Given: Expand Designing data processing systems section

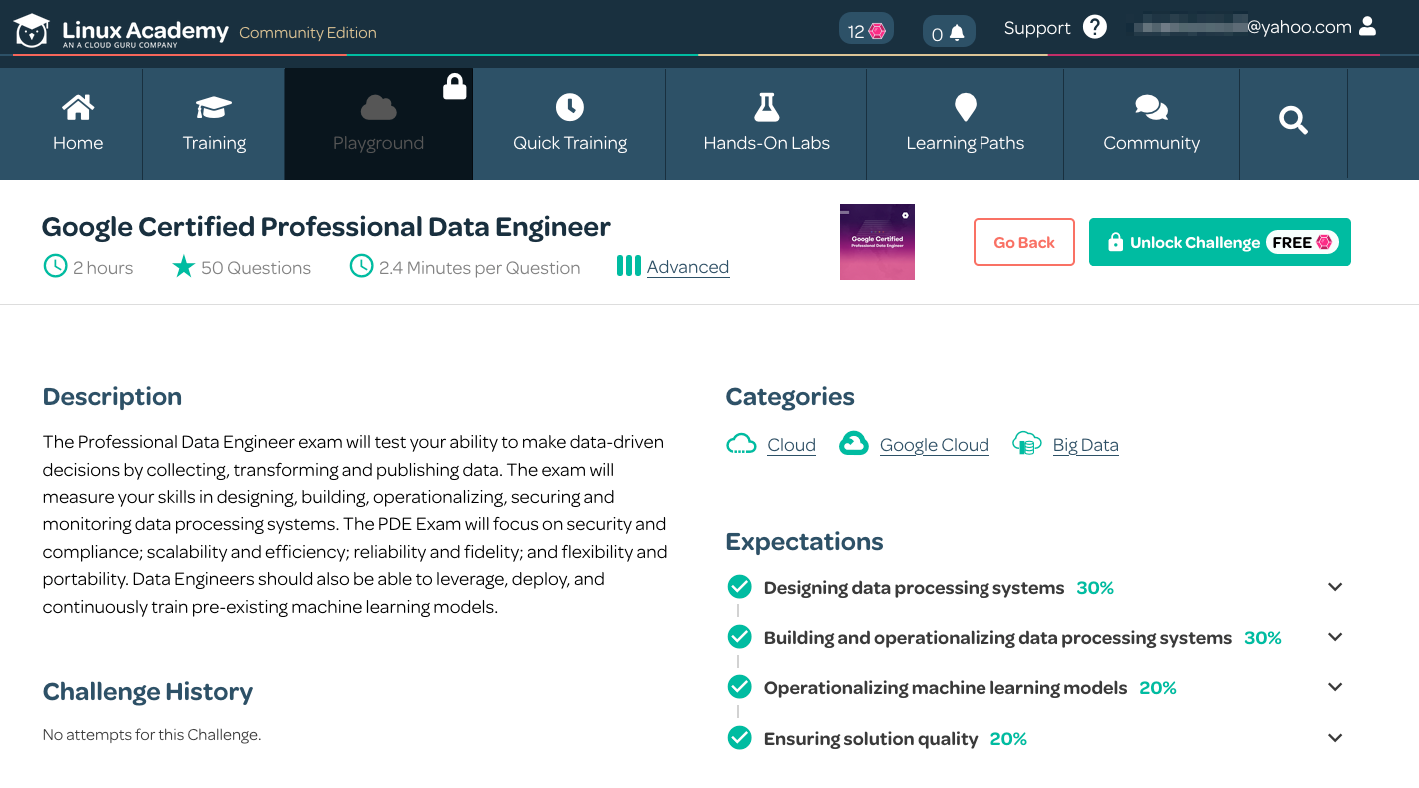Looking at the screenshot, I should pos(1335,587).
